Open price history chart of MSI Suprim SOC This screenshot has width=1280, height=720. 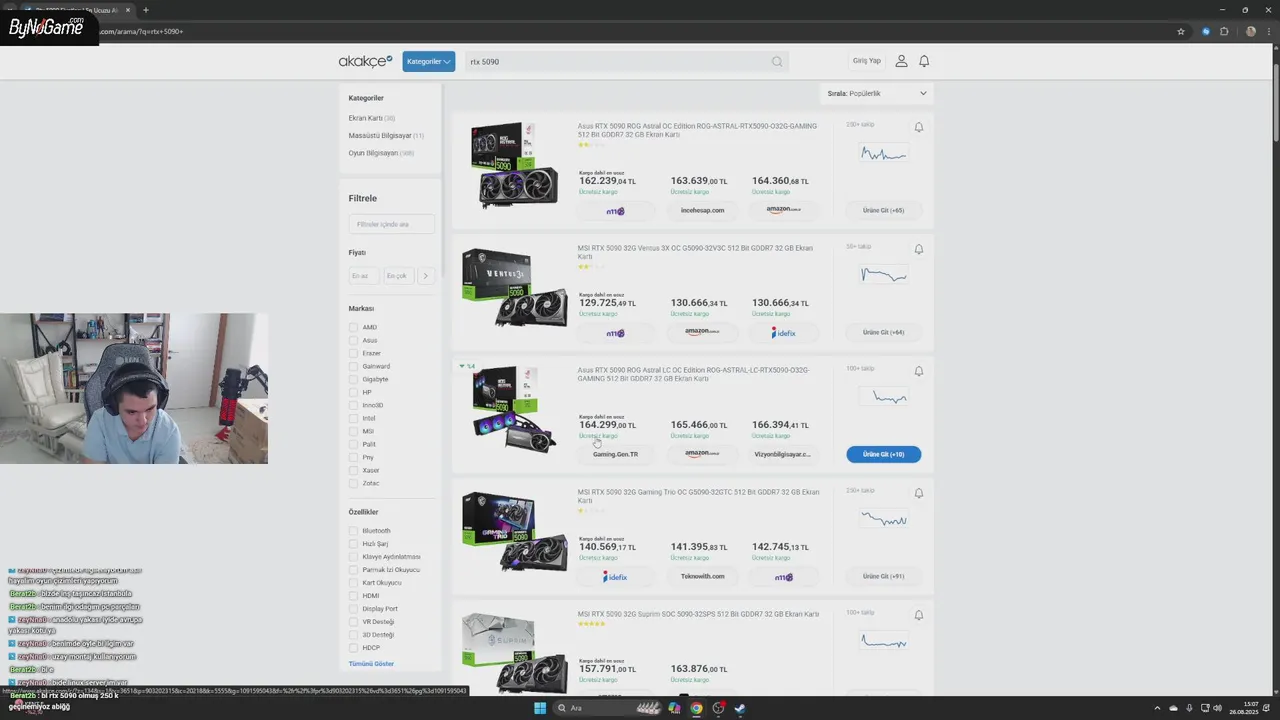click(x=884, y=641)
